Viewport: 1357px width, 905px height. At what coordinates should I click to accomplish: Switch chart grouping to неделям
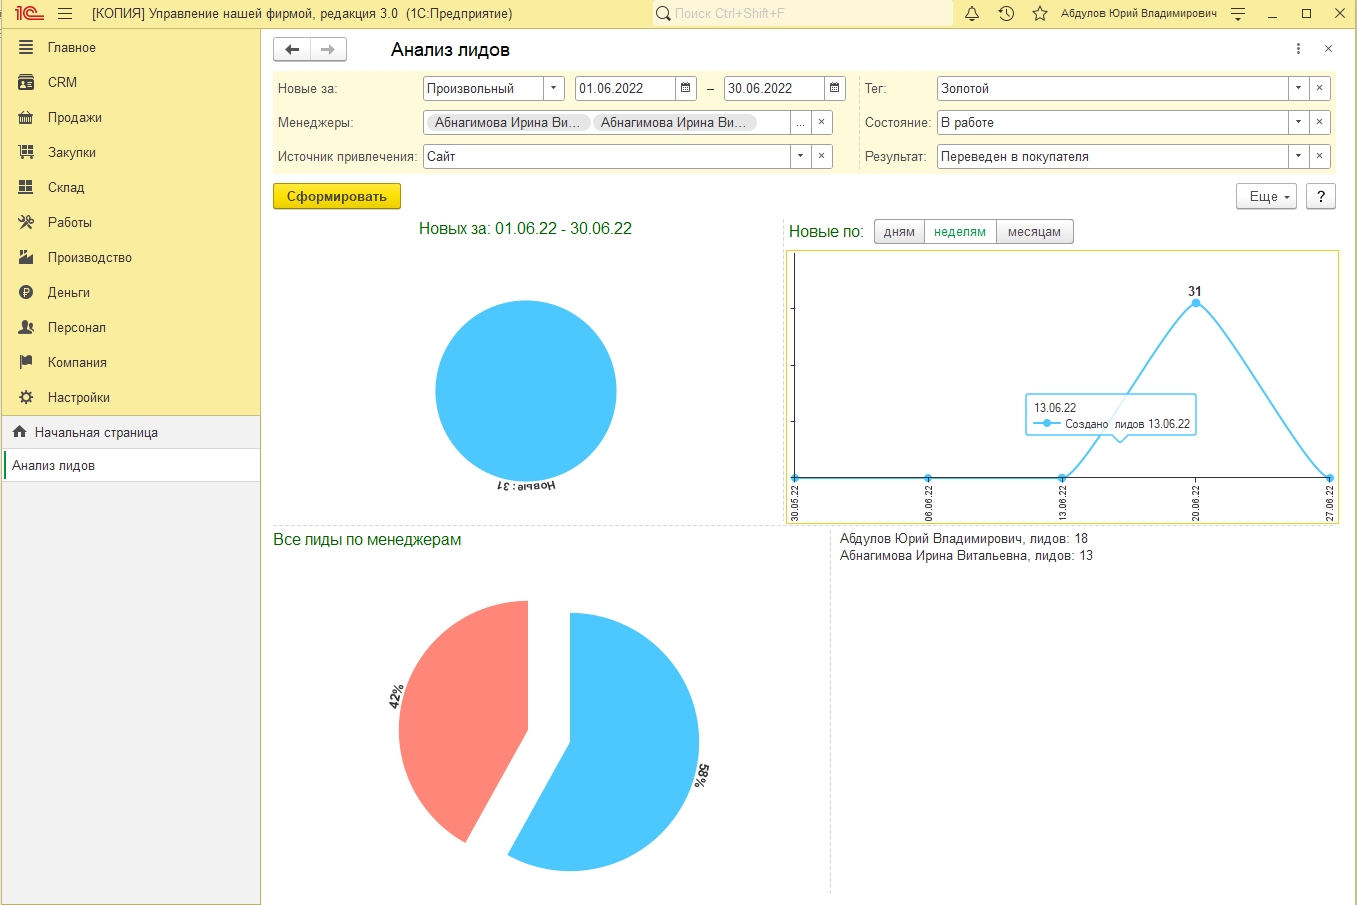tap(960, 232)
